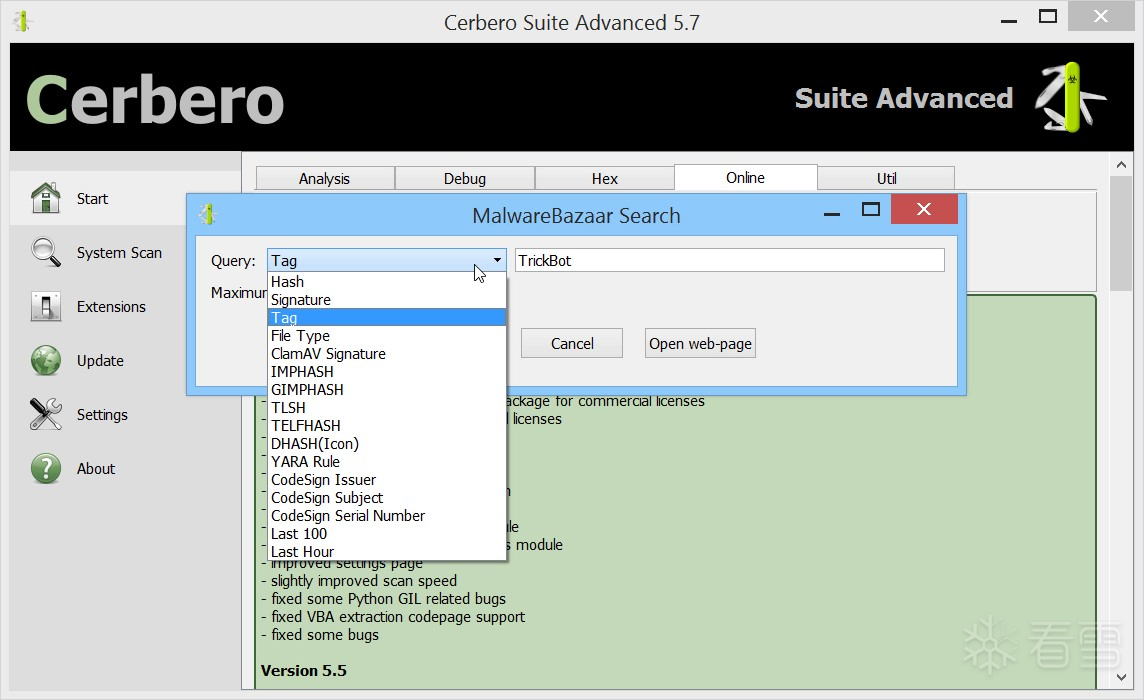Click main window scrollbar up arrow
Viewport: 1144px width, 700px height.
click(x=1121, y=165)
